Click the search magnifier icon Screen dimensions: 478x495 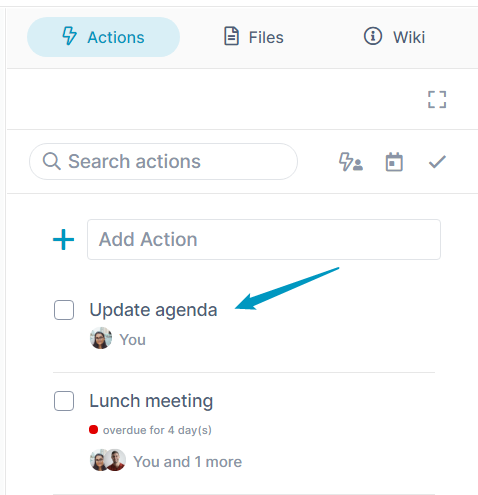52,161
